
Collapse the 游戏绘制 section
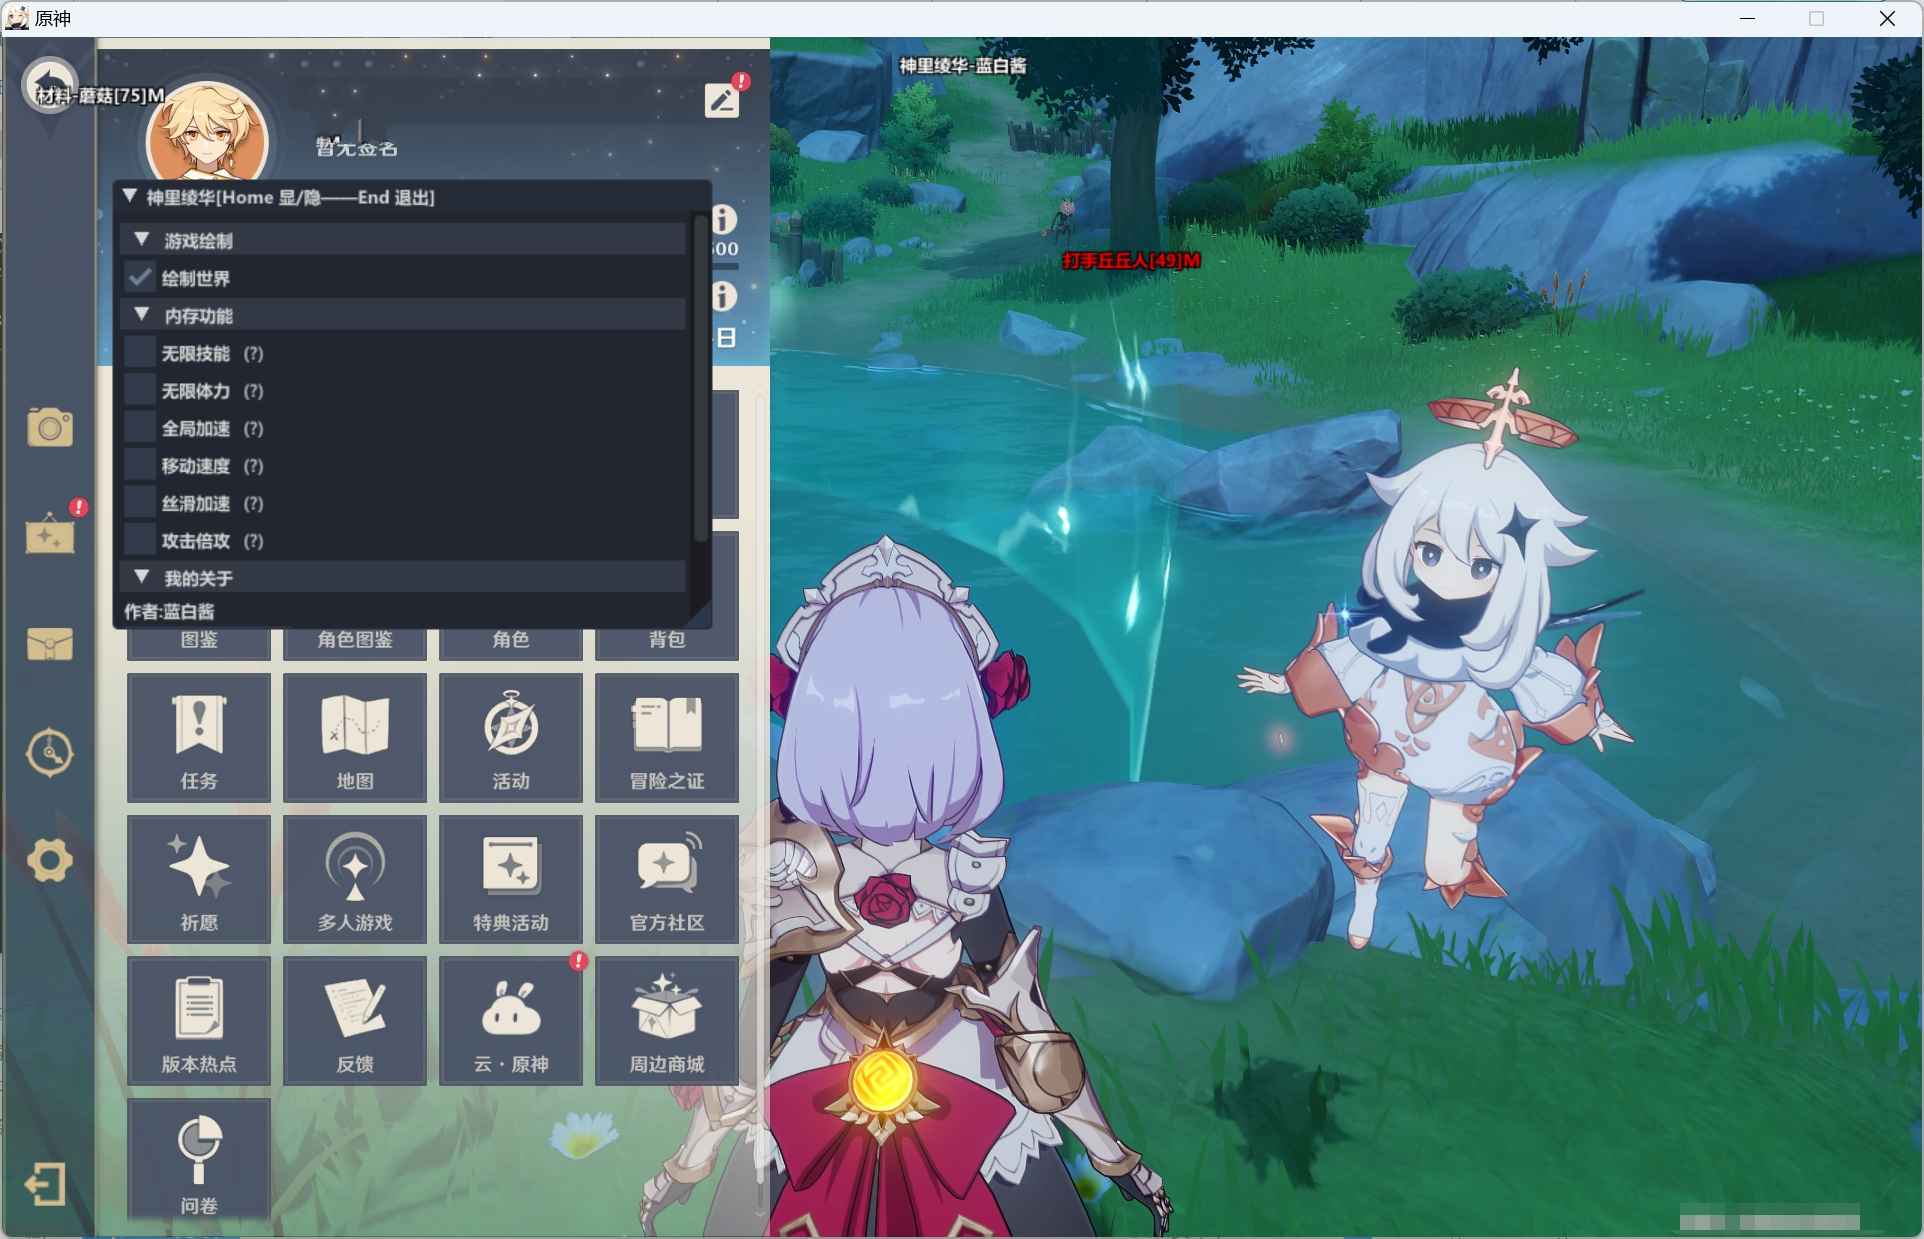pos(143,239)
